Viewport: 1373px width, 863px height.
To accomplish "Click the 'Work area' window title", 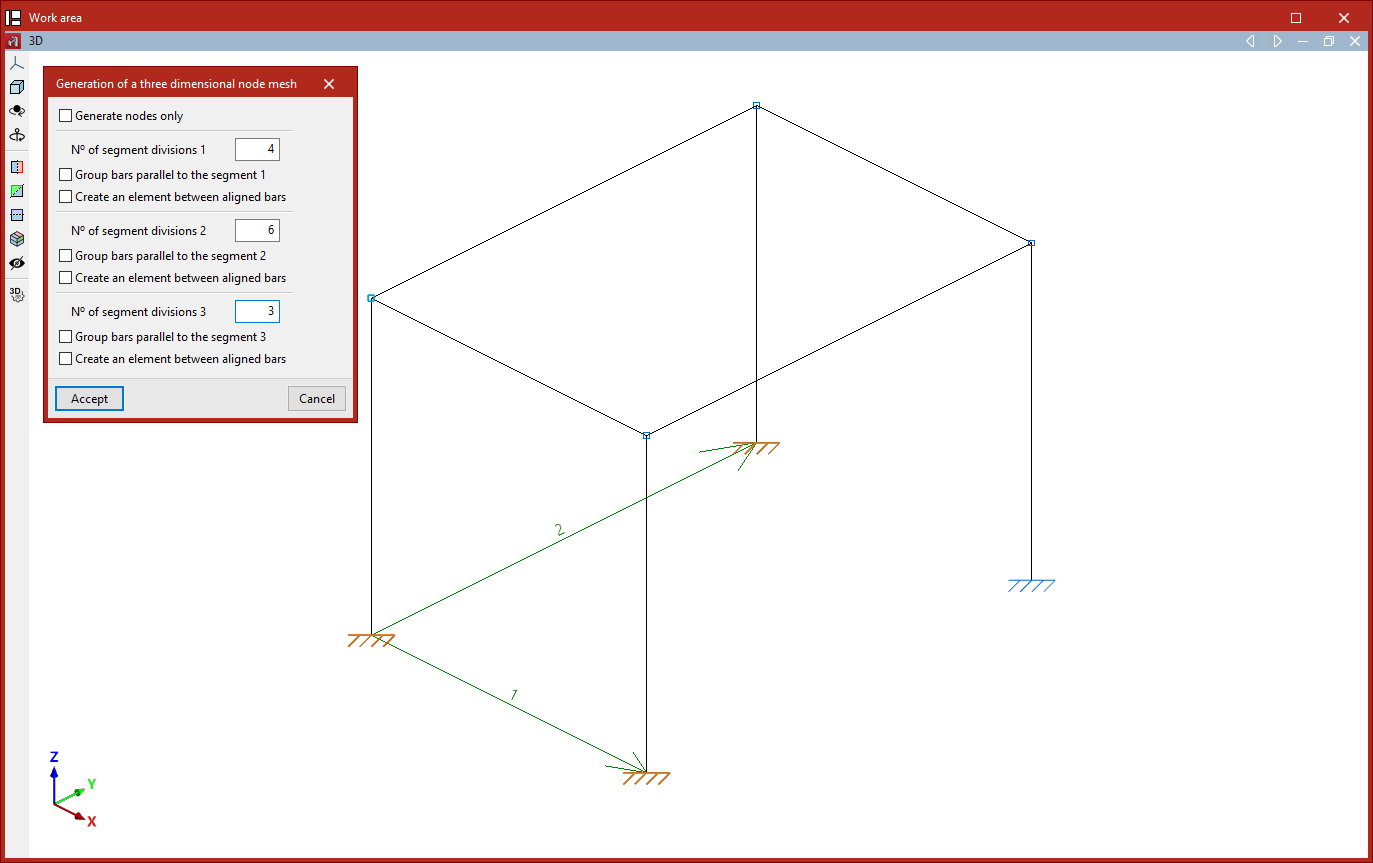I will coord(55,17).
